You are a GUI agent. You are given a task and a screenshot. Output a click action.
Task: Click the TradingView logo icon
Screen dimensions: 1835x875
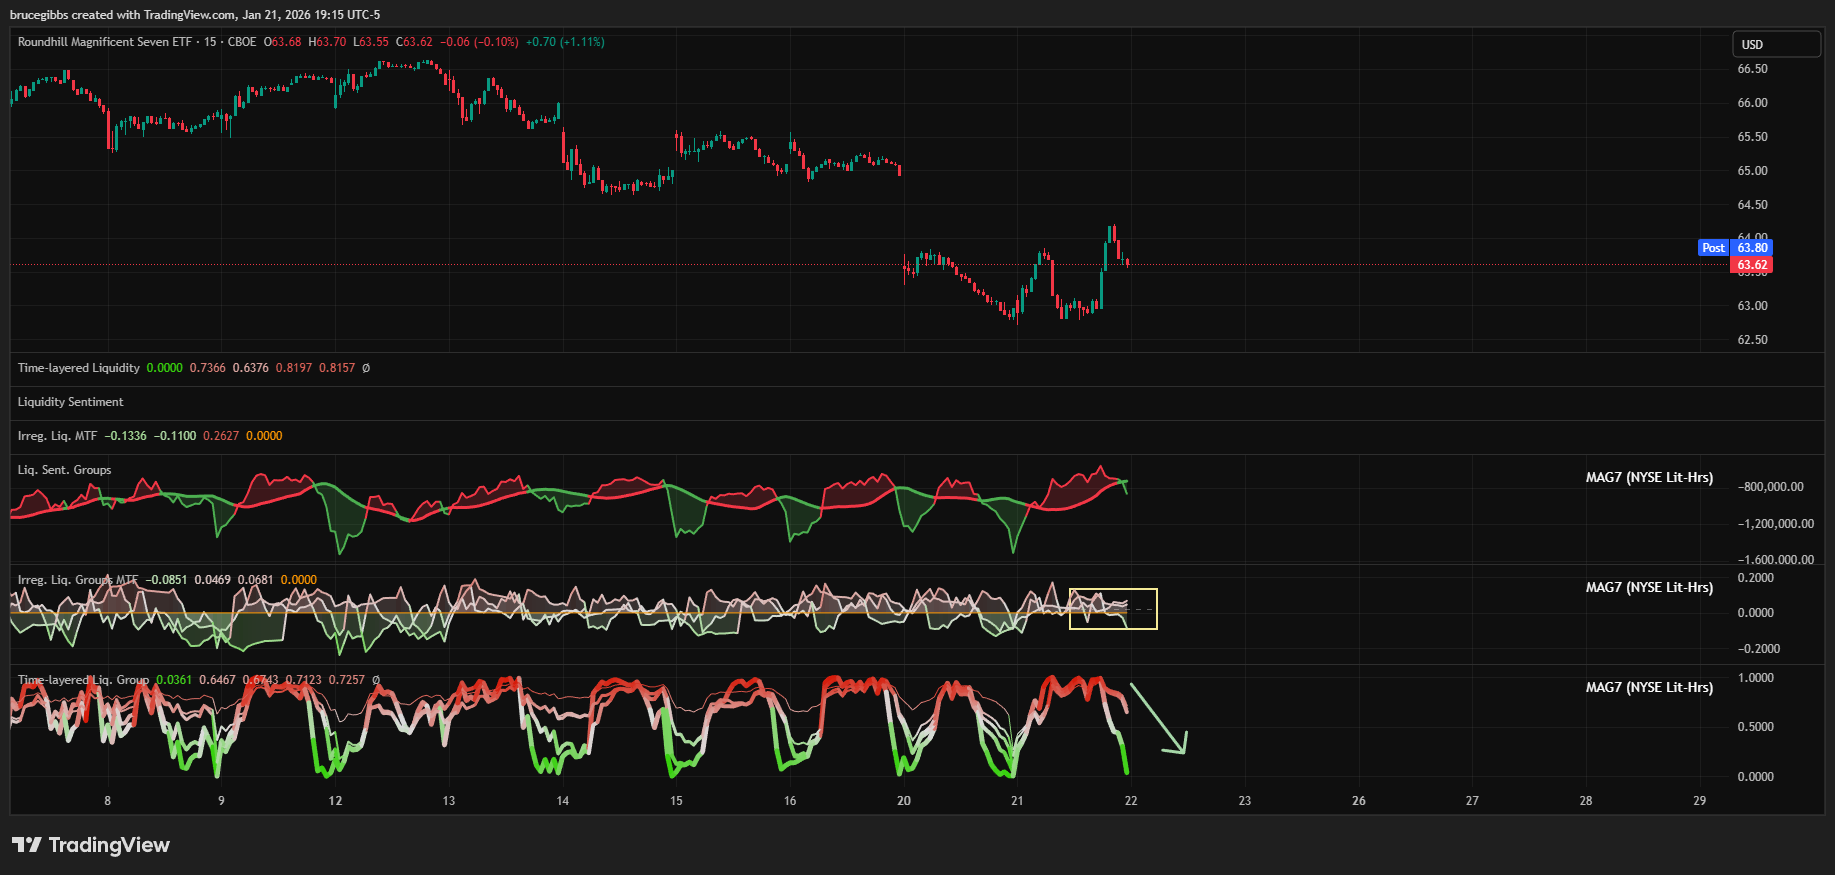[27, 845]
